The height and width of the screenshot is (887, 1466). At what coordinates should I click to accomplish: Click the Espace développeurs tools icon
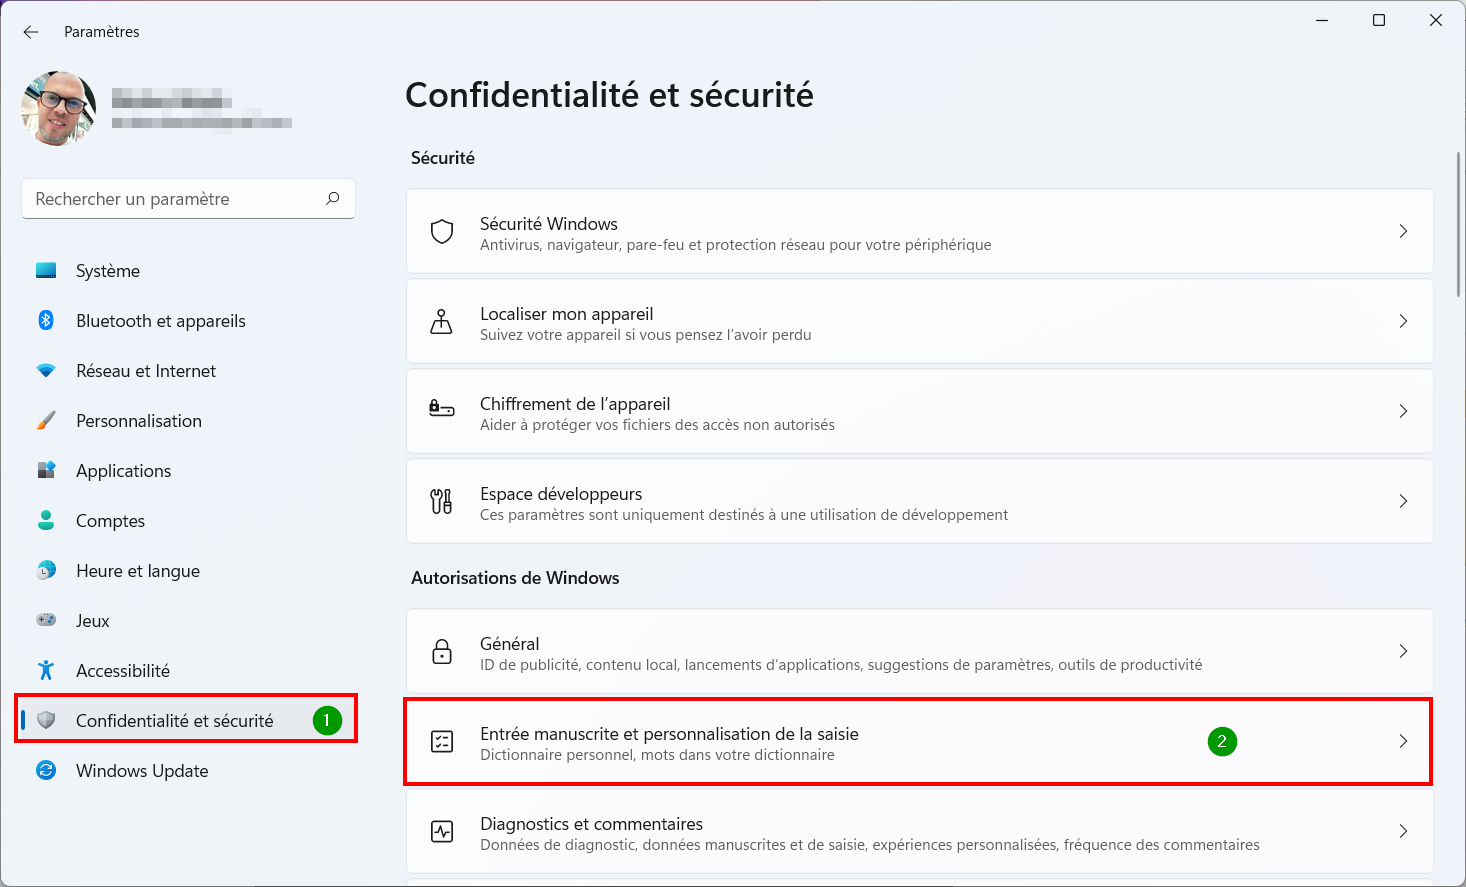pos(441,501)
